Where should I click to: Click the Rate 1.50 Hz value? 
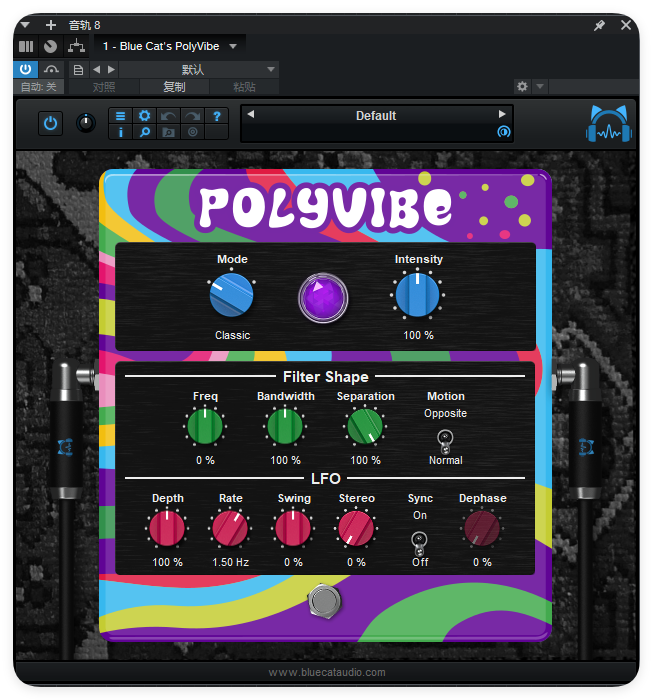230,562
